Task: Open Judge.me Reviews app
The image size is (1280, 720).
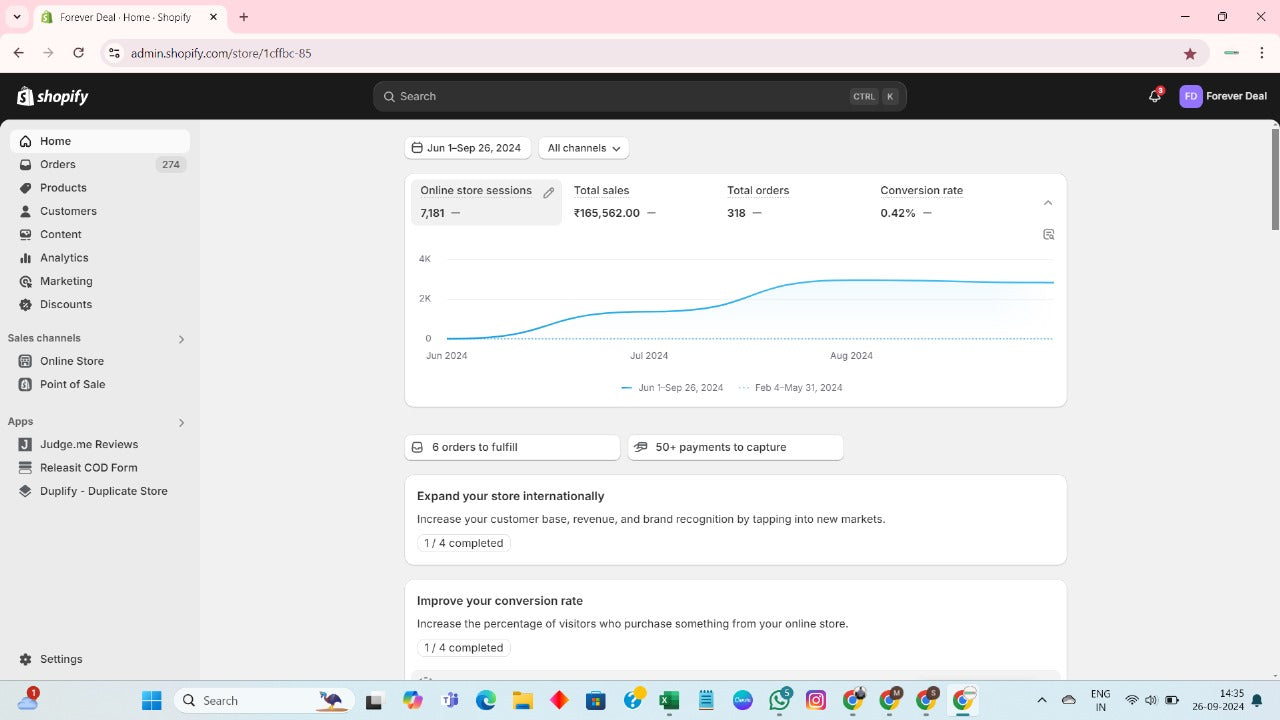Action: (88, 444)
